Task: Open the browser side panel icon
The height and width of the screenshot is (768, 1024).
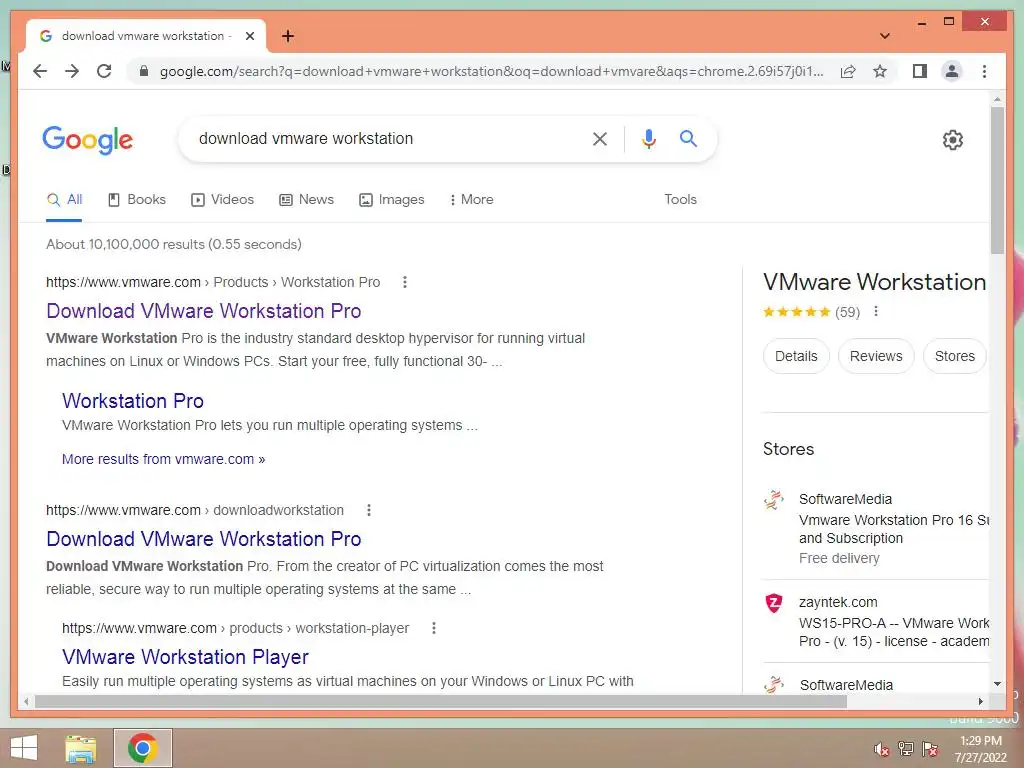Action: [x=920, y=71]
